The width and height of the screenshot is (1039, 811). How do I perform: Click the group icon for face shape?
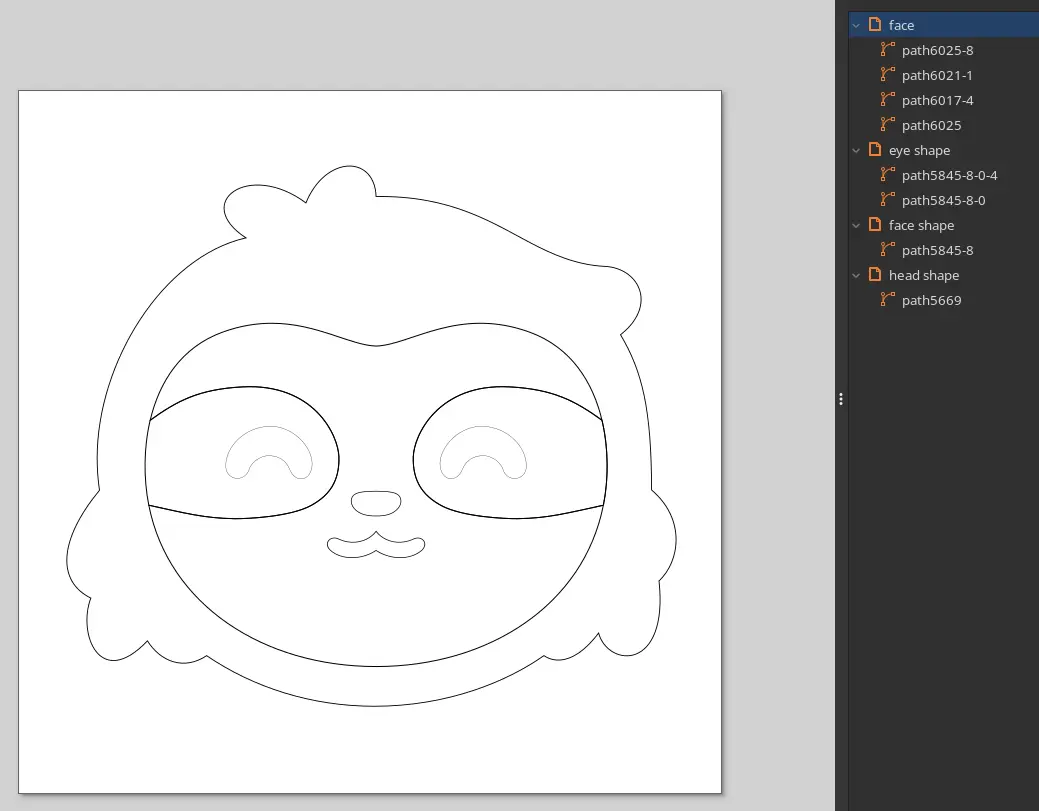[875, 224]
